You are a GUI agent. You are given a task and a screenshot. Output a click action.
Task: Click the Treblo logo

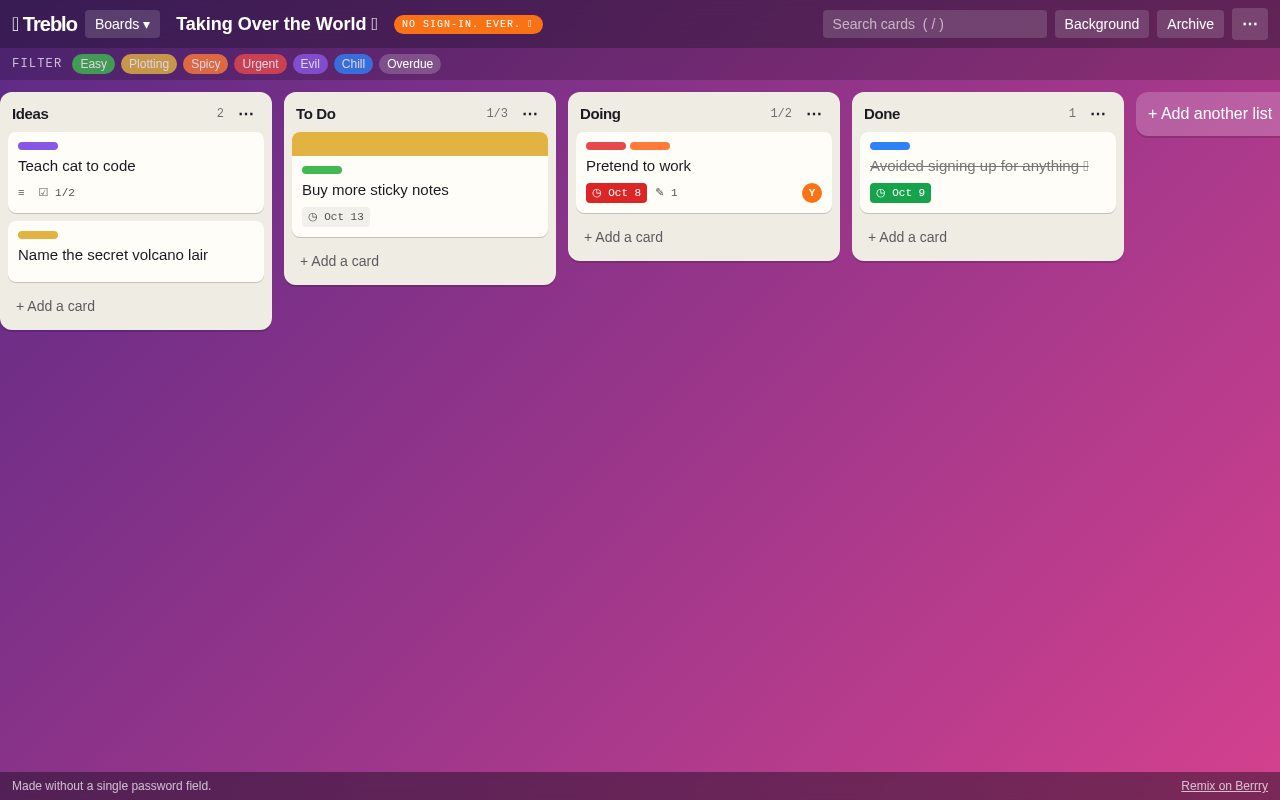(45, 24)
